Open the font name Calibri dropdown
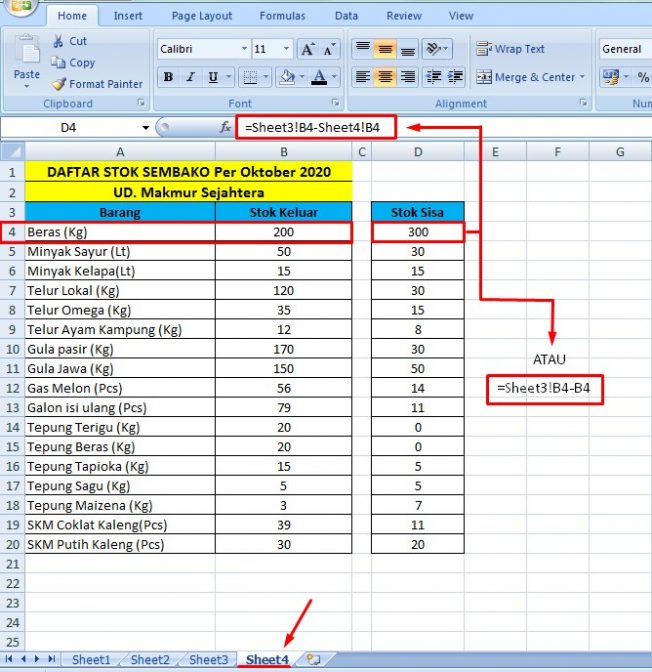The image size is (652, 672). pos(244,49)
